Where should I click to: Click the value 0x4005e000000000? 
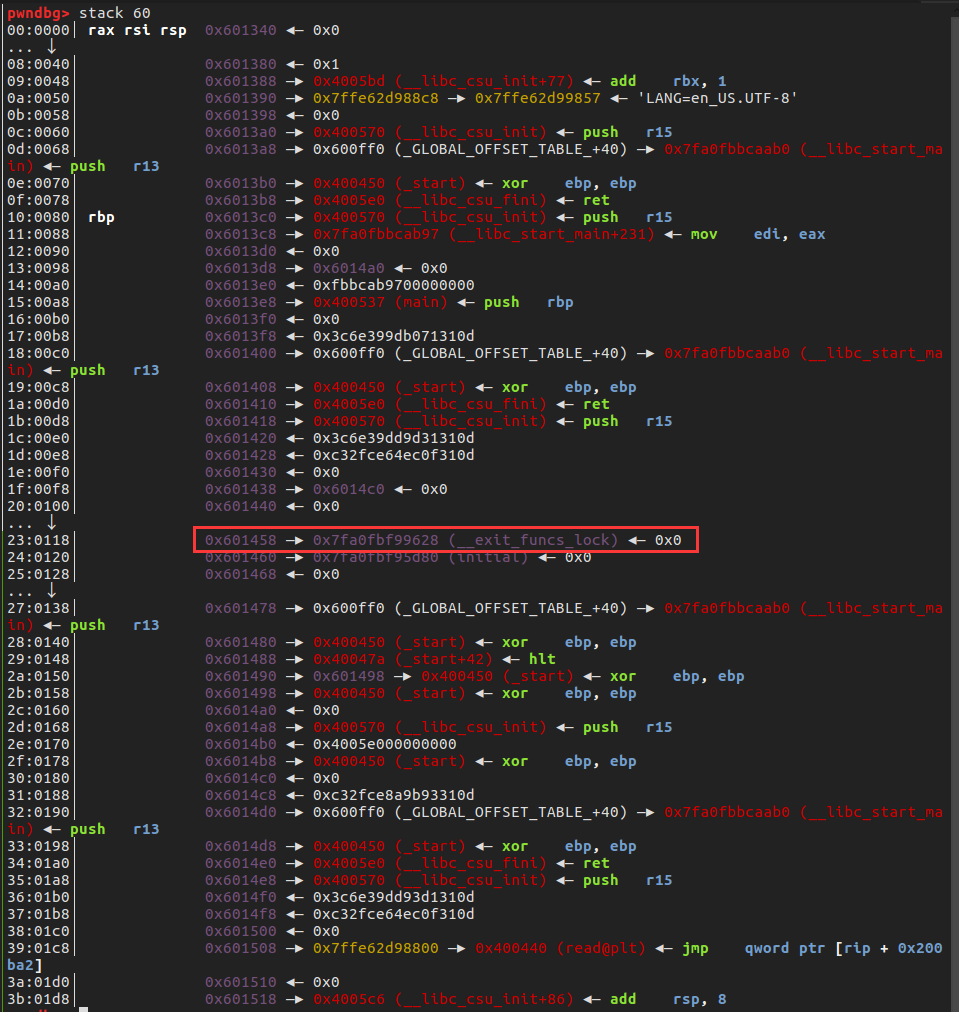(x=385, y=744)
